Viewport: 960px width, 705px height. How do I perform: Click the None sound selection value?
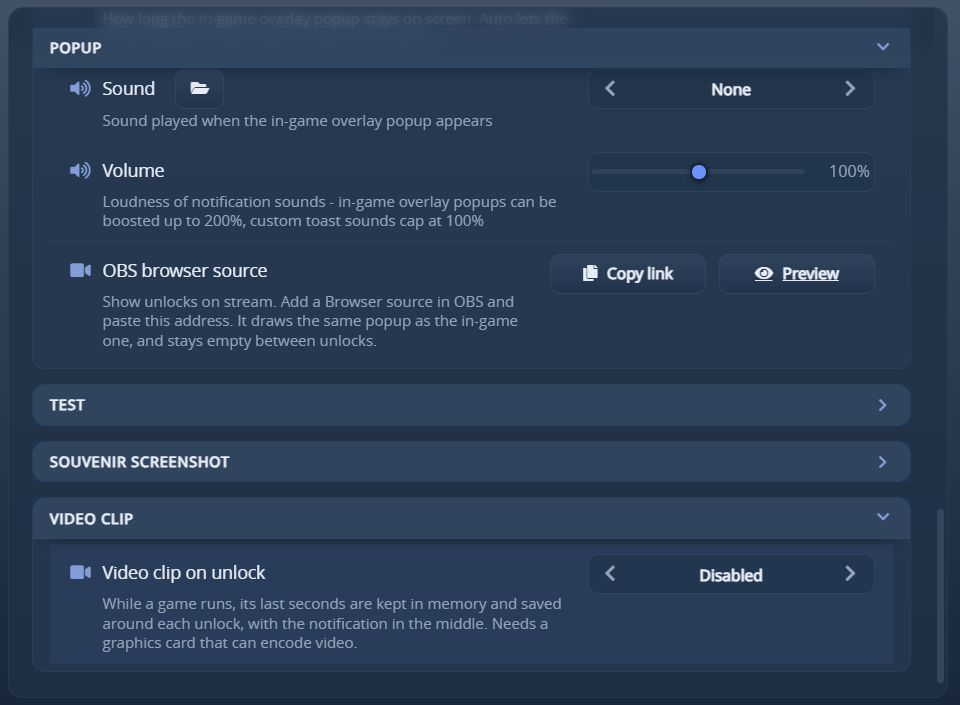click(x=731, y=89)
